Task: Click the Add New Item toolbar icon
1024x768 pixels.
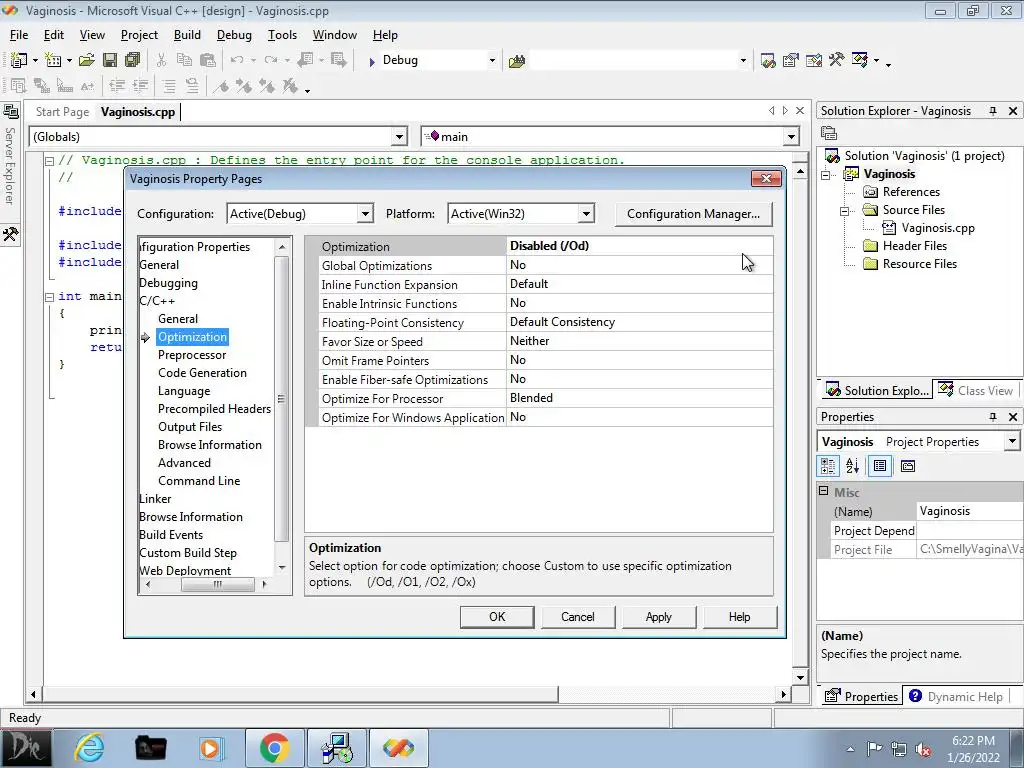Action: [x=53, y=60]
